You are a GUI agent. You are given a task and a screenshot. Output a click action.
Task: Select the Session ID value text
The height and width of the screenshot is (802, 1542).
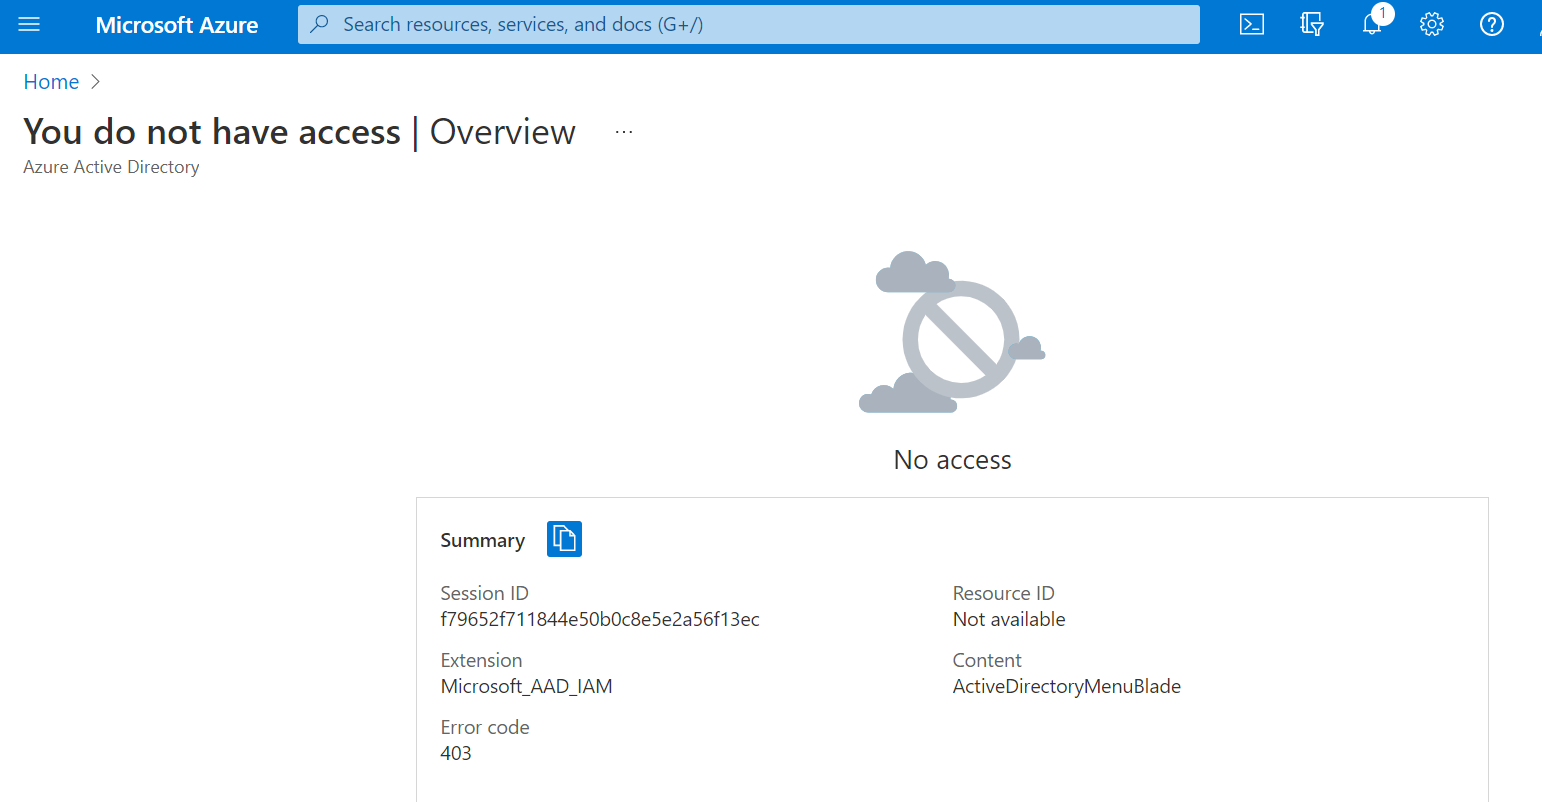pos(599,619)
